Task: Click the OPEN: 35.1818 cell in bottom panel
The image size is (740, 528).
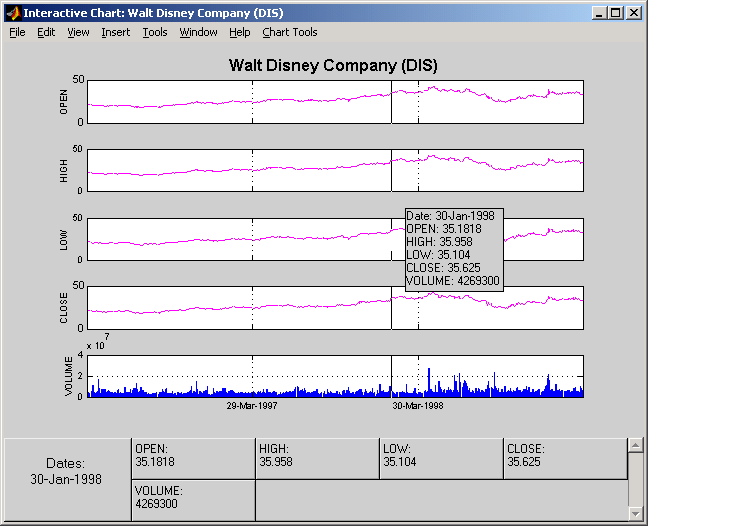Action: pos(193,459)
